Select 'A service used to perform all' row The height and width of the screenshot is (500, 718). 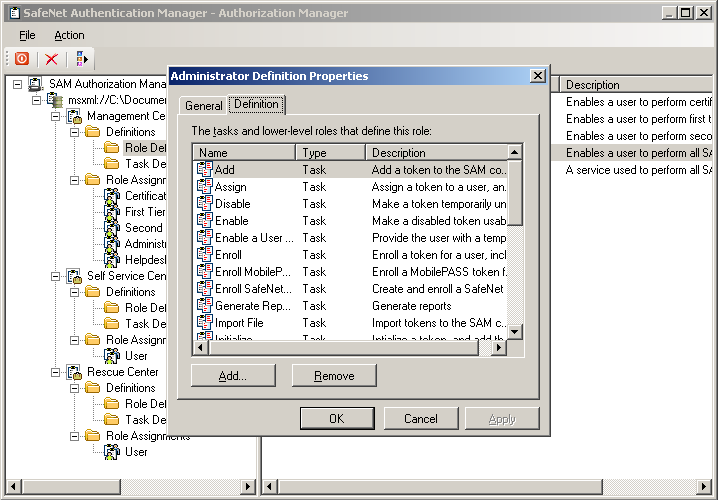(x=639, y=170)
